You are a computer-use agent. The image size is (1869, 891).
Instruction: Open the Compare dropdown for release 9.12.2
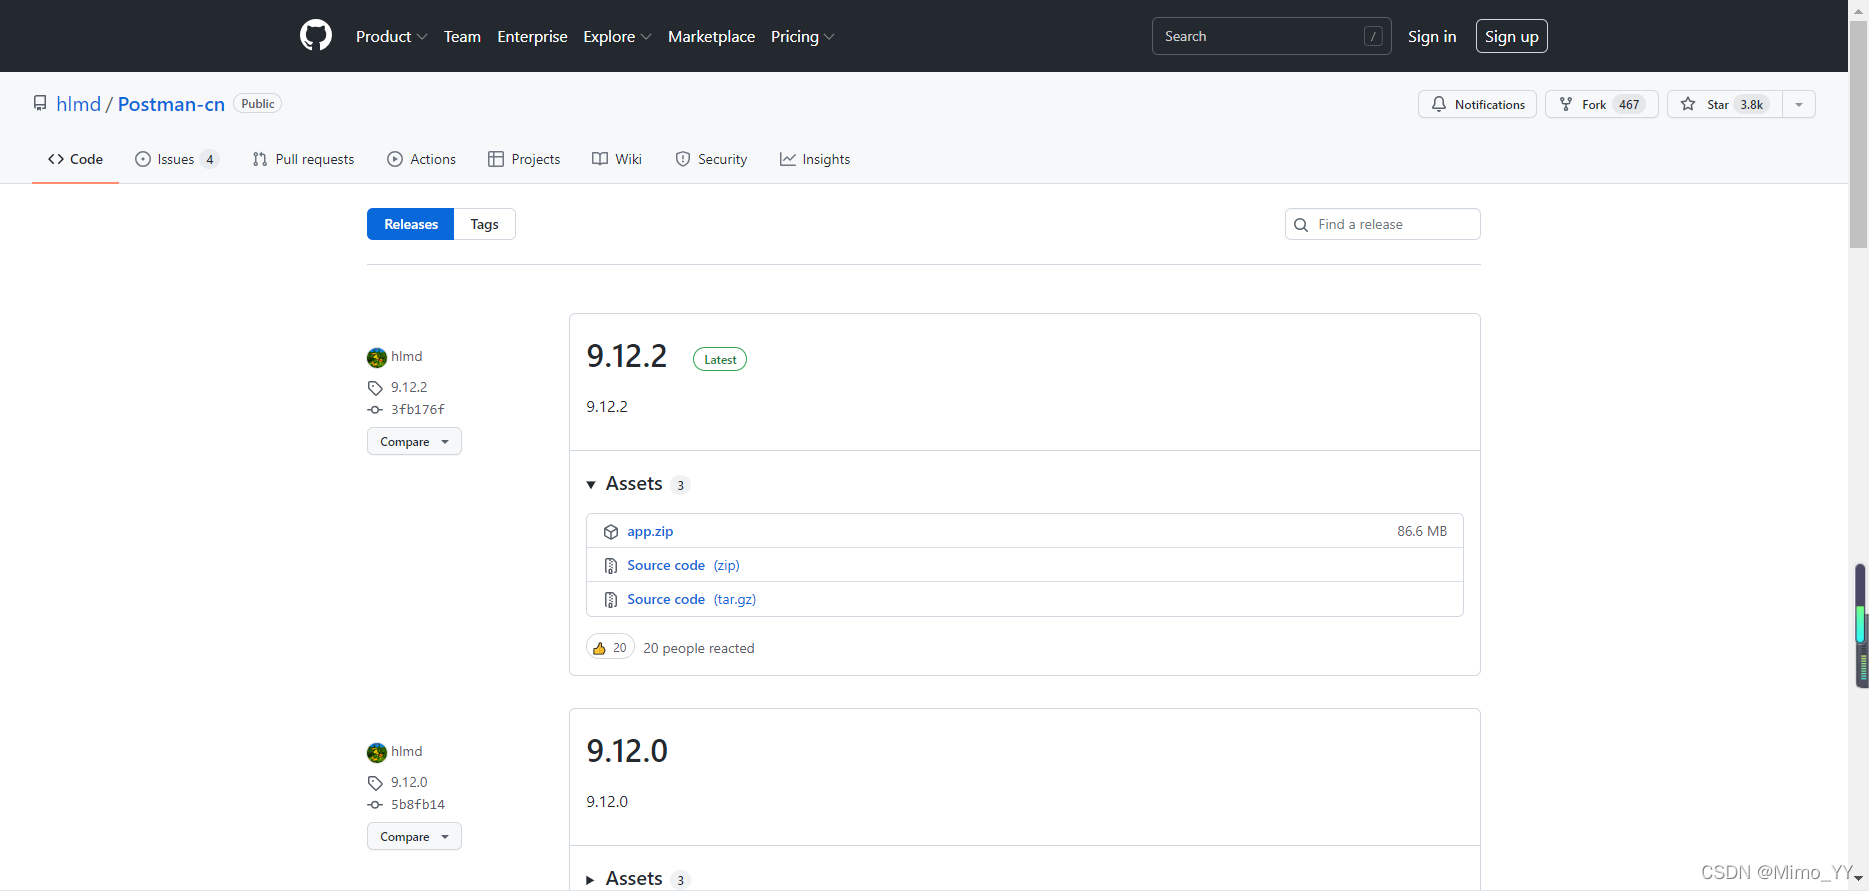click(414, 441)
